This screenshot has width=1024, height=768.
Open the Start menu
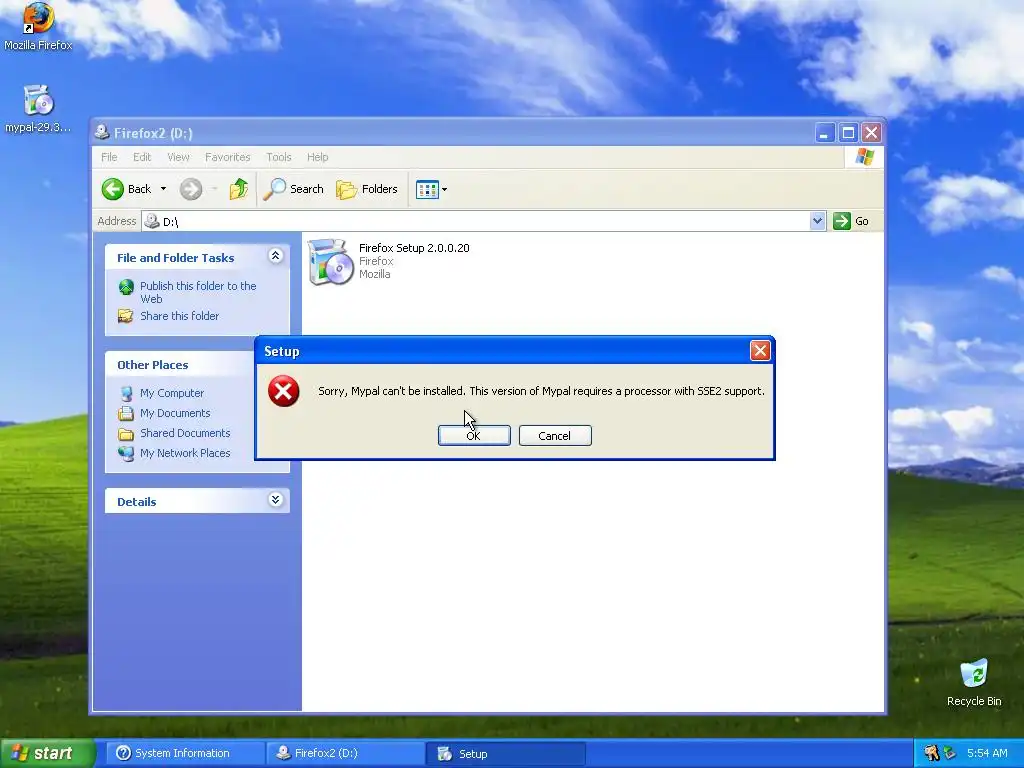(x=47, y=753)
